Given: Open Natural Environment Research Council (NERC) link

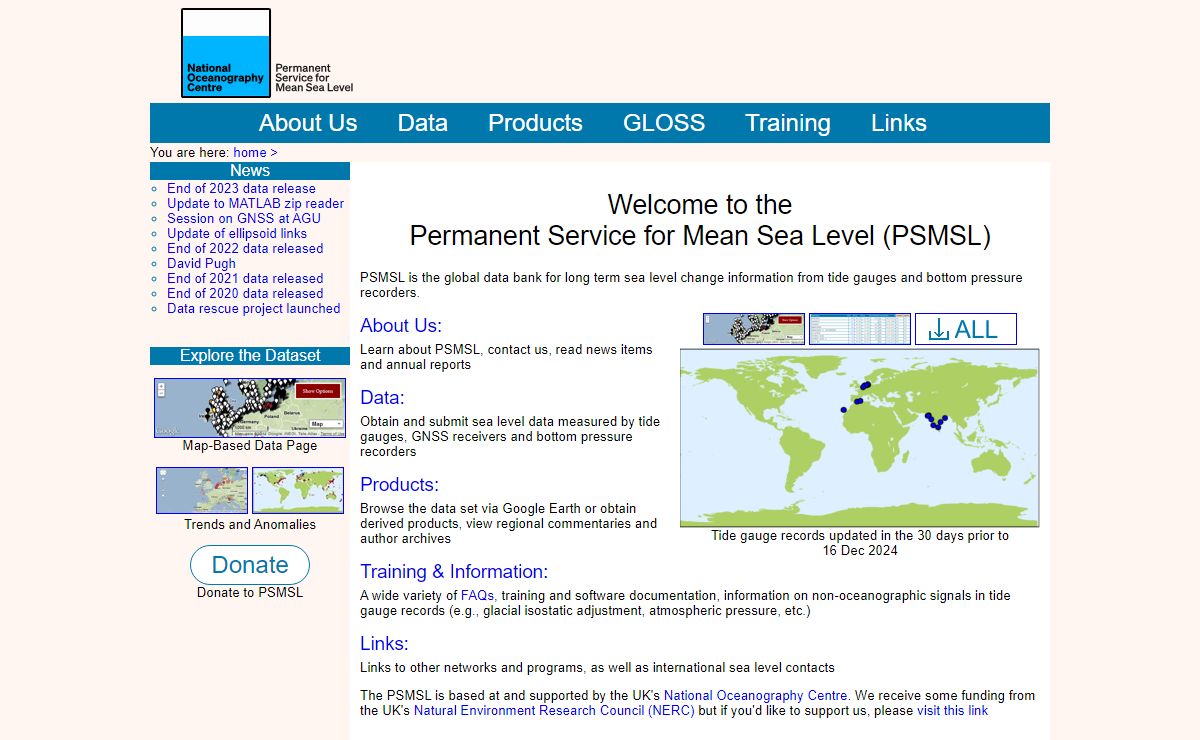Looking at the screenshot, I should click(x=554, y=710).
